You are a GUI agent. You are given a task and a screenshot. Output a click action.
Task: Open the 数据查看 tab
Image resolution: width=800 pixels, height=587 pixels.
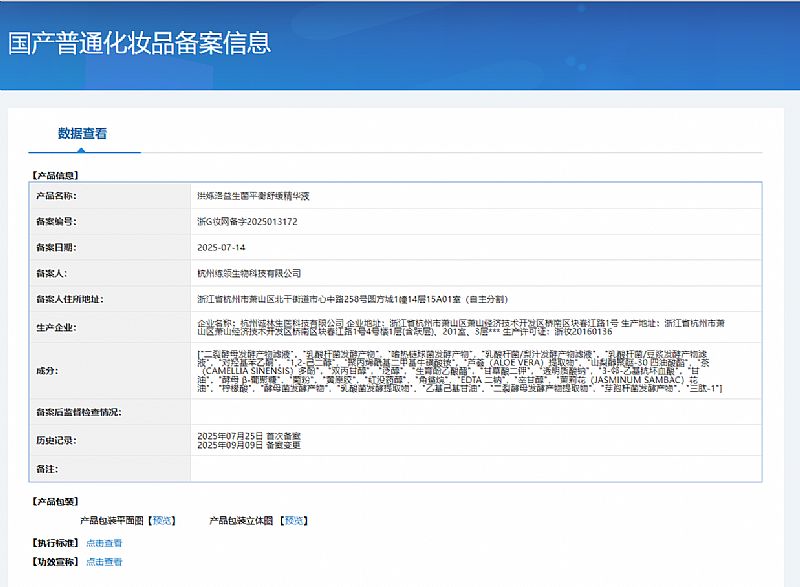coord(82,133)
